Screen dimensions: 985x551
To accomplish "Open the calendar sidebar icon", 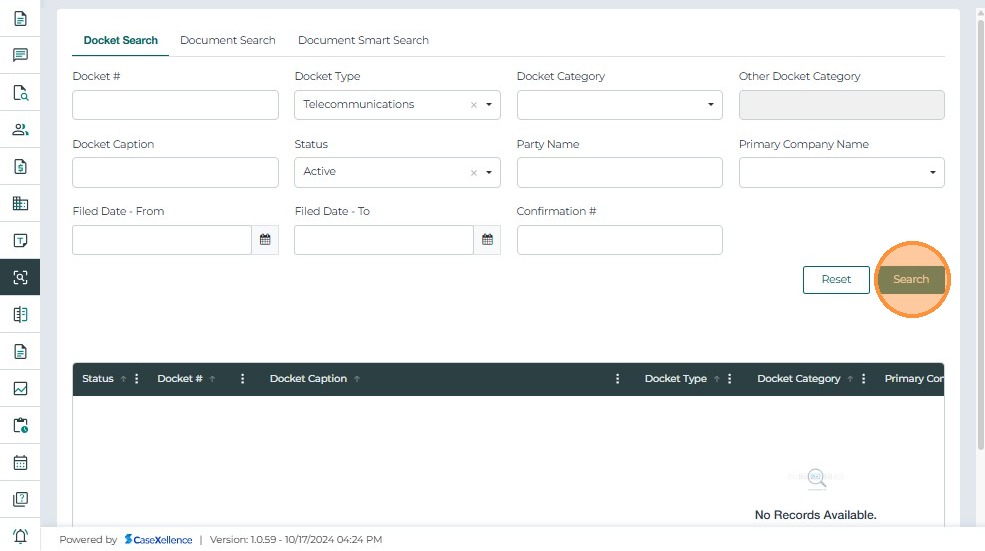I will click(20, 463).
